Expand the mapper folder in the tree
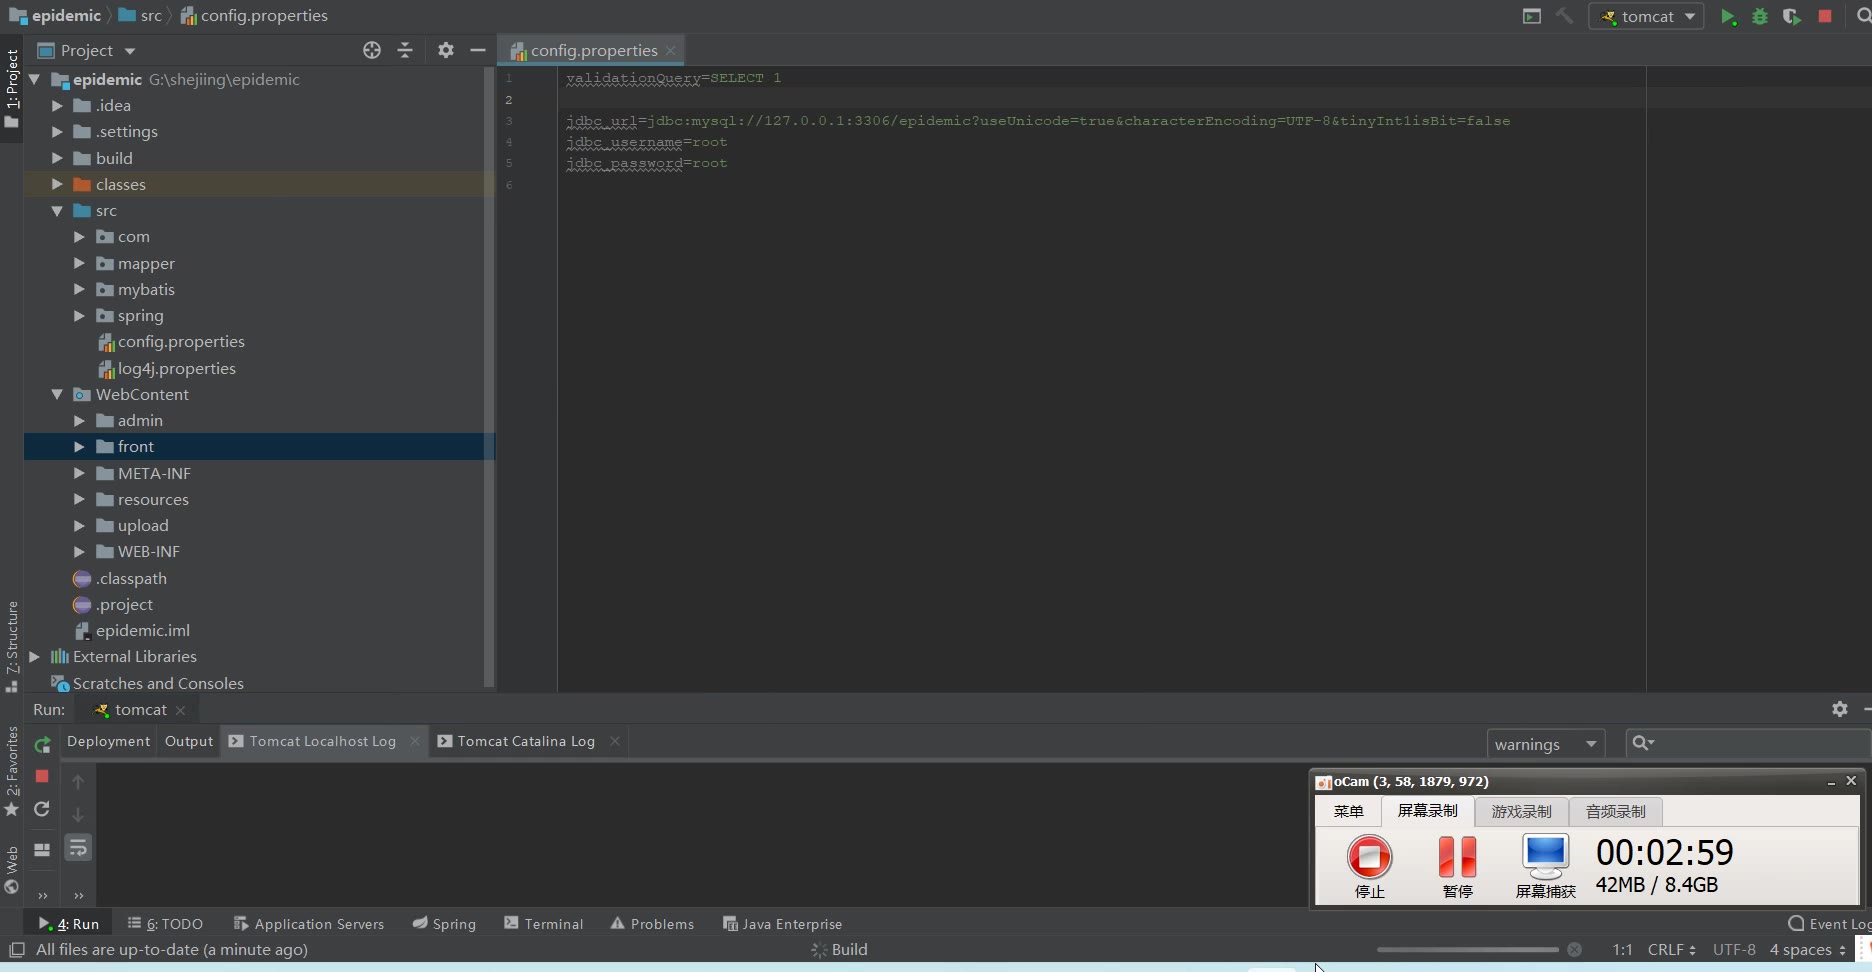Viewport: 1872px width, 972px height. coord(79,263)
